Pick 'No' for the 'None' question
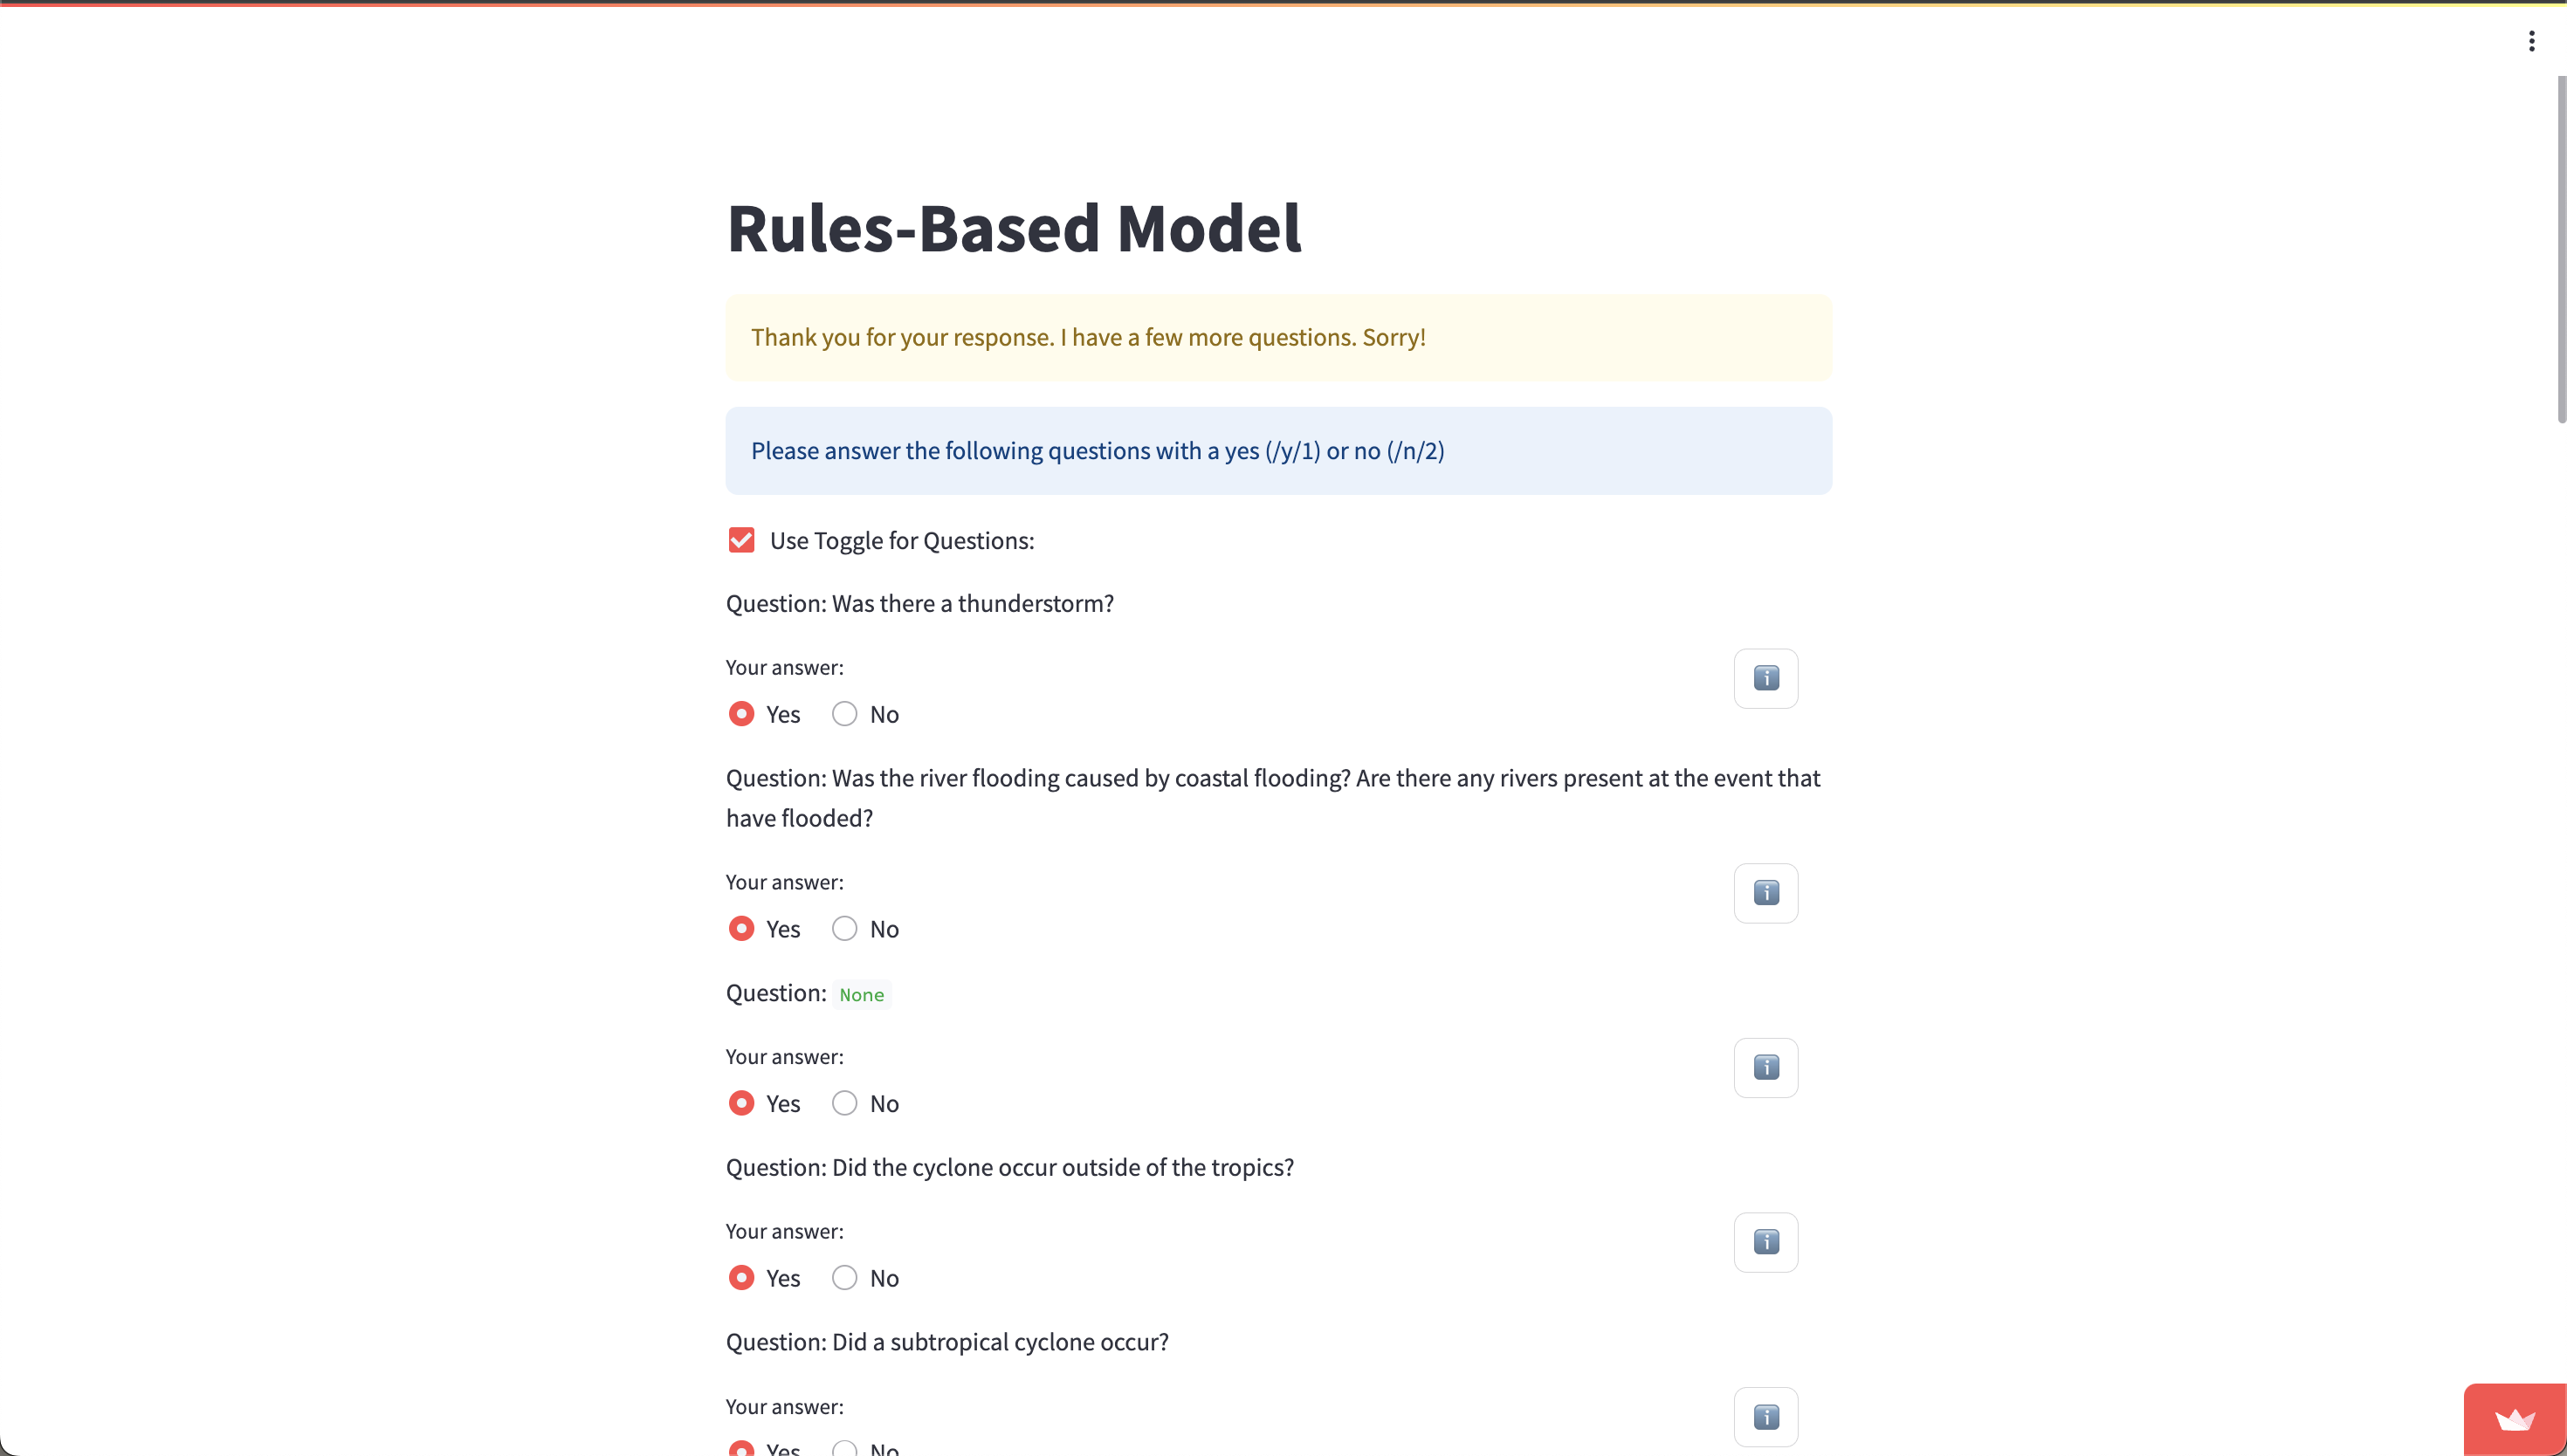 coord(845,1103)
